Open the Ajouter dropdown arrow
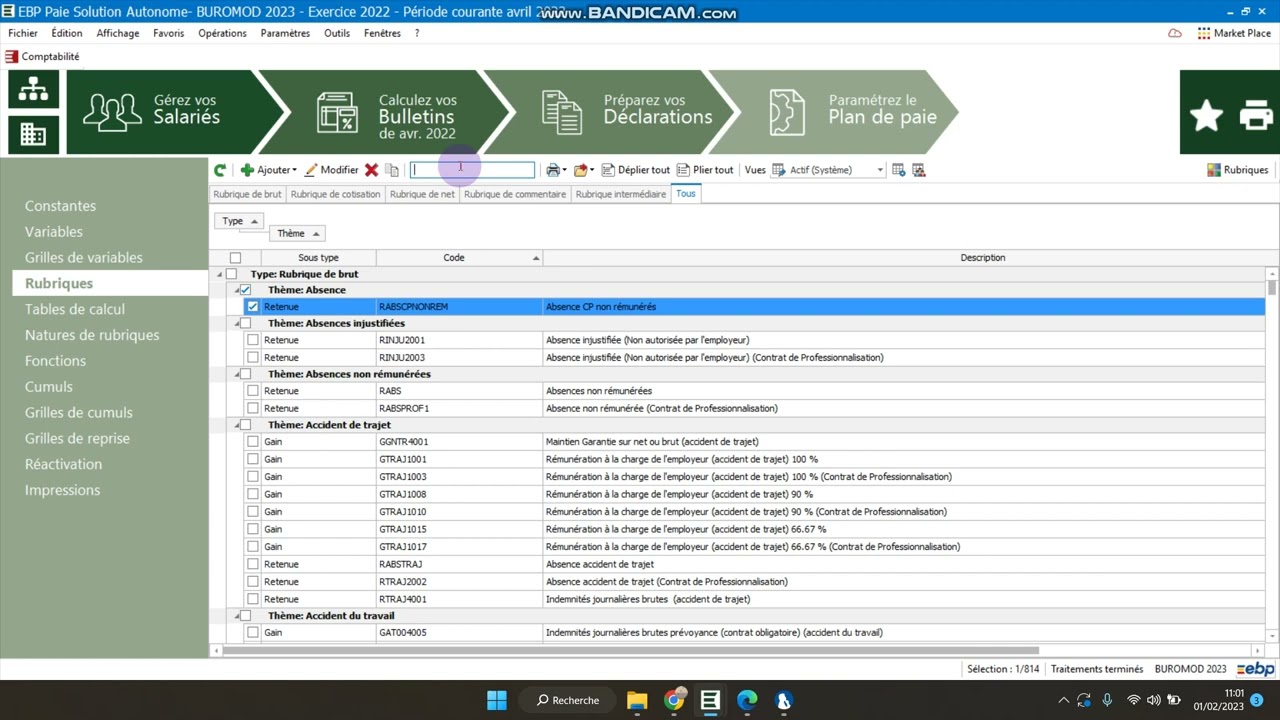The image size is (1280, 720). (x=294, y=170)
